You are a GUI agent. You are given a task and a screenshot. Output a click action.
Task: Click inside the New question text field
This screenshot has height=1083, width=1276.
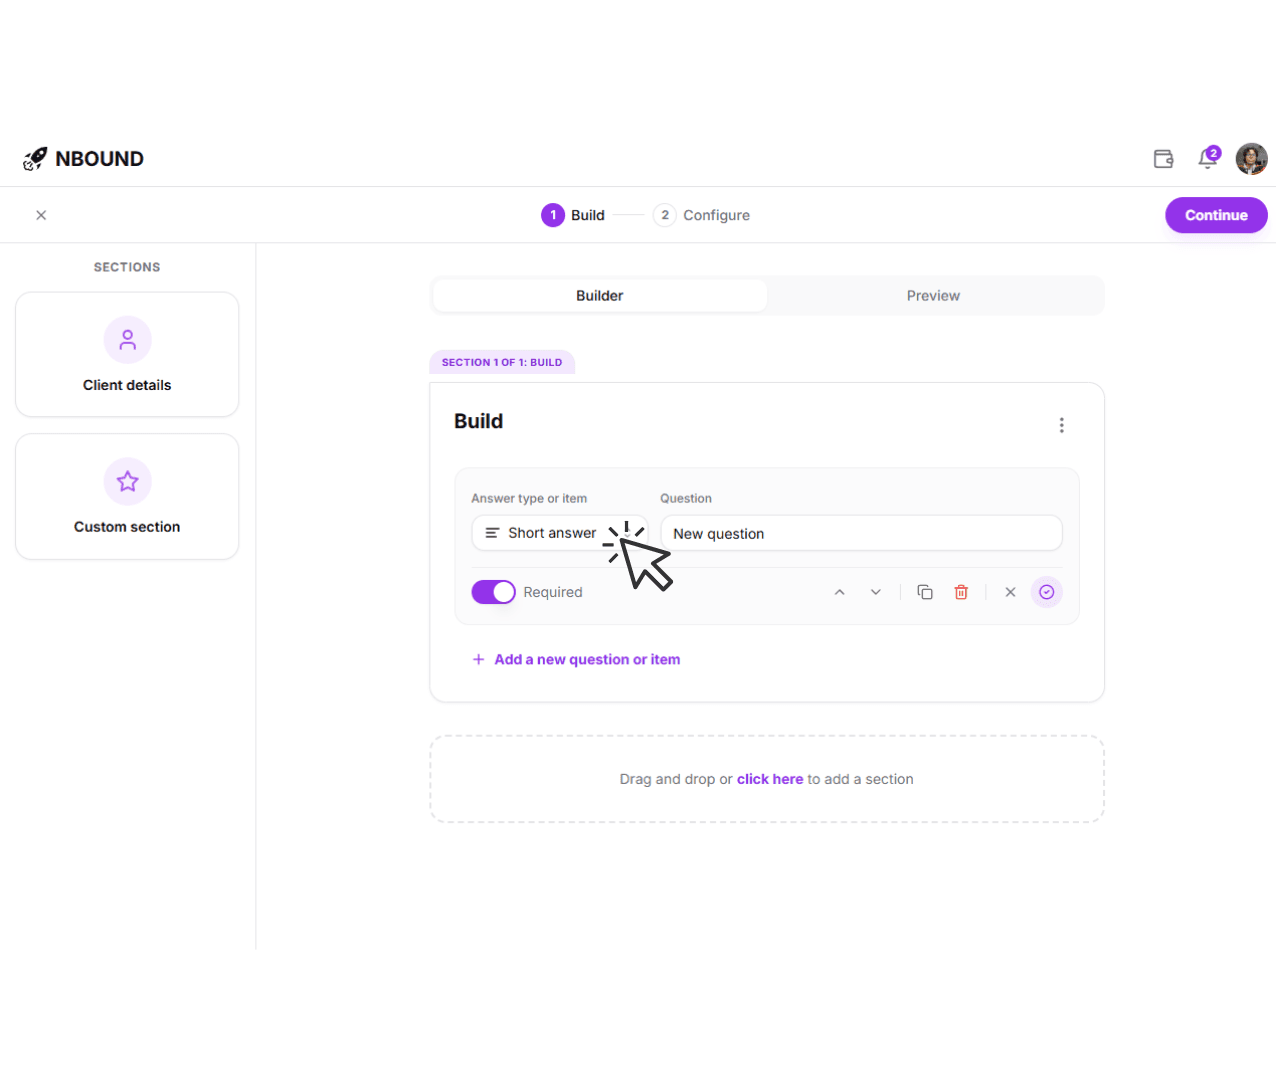click(861, 533)
